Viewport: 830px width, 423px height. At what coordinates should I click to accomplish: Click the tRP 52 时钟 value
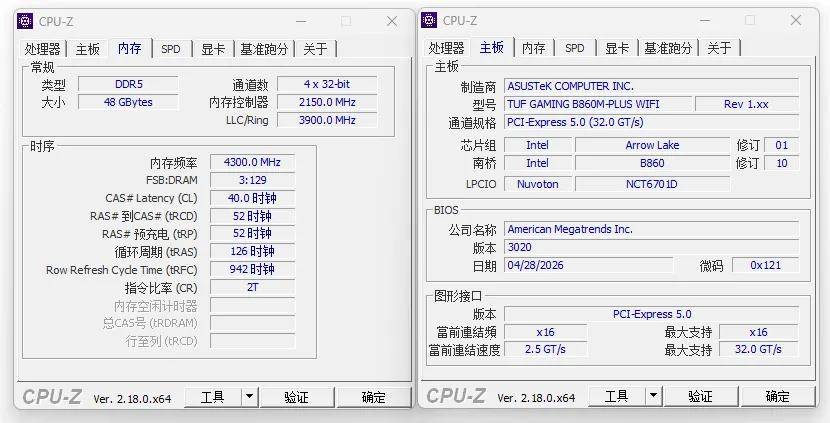pyautogui.click(x=252, y=233)
